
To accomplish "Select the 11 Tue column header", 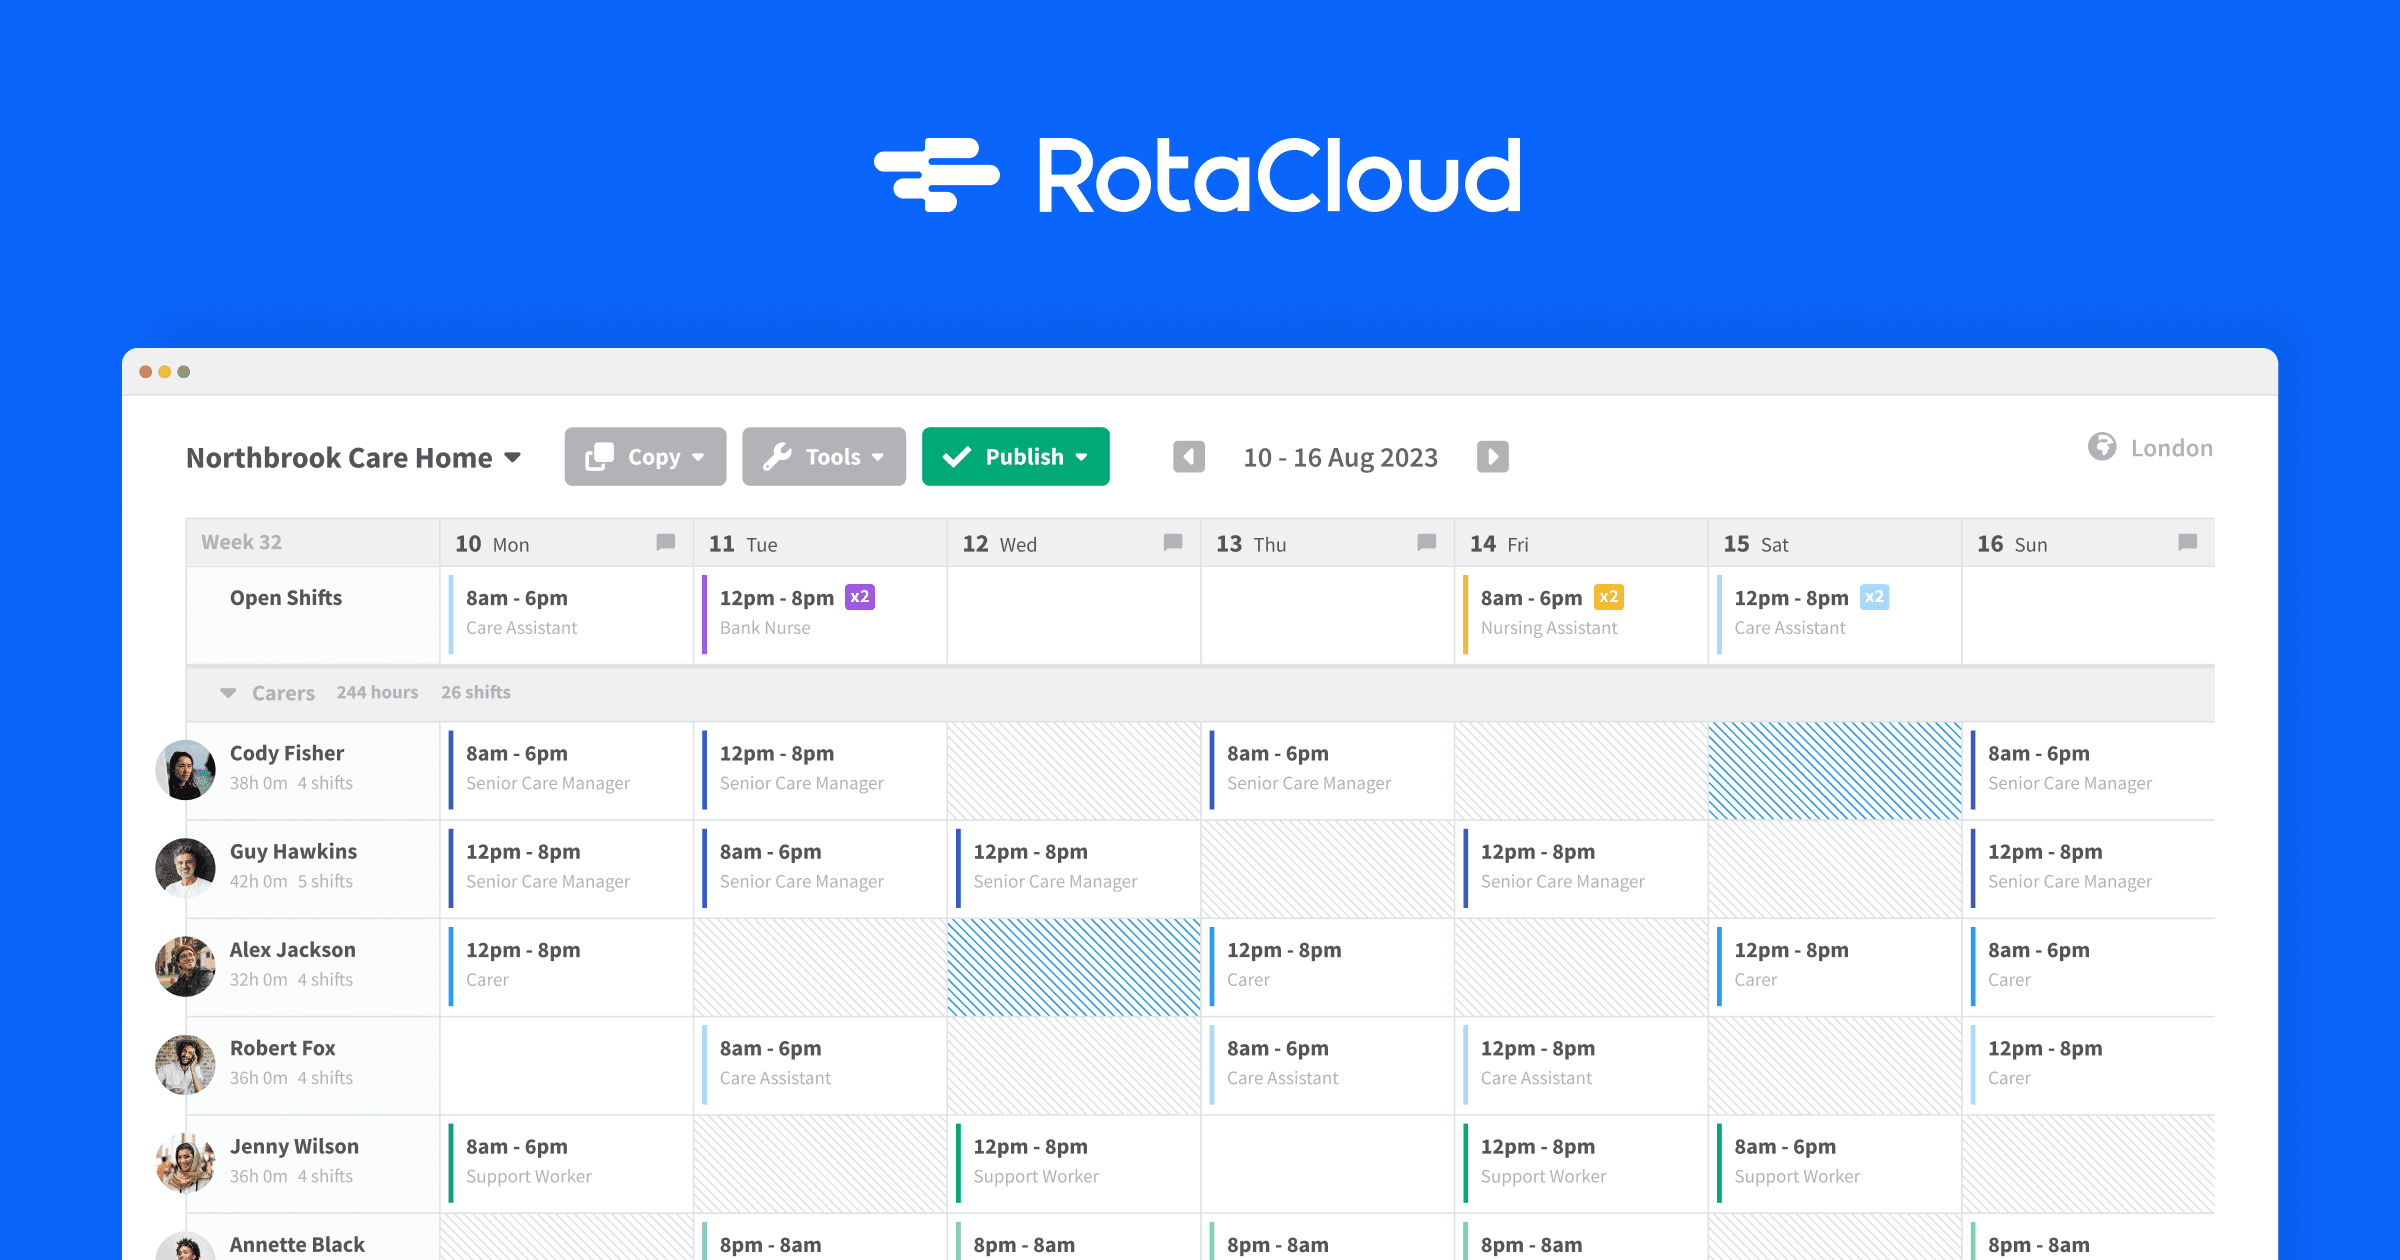I will click(x=820, y=543).
